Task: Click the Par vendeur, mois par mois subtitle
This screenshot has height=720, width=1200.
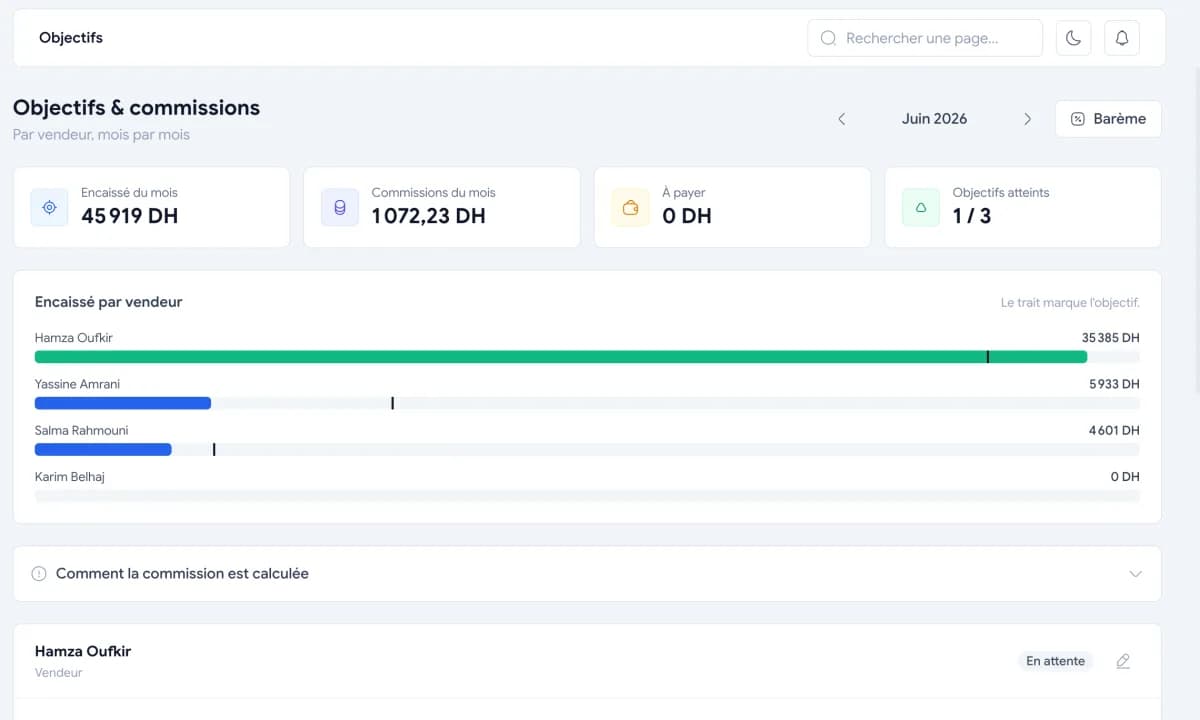Action: coord(101,135)
